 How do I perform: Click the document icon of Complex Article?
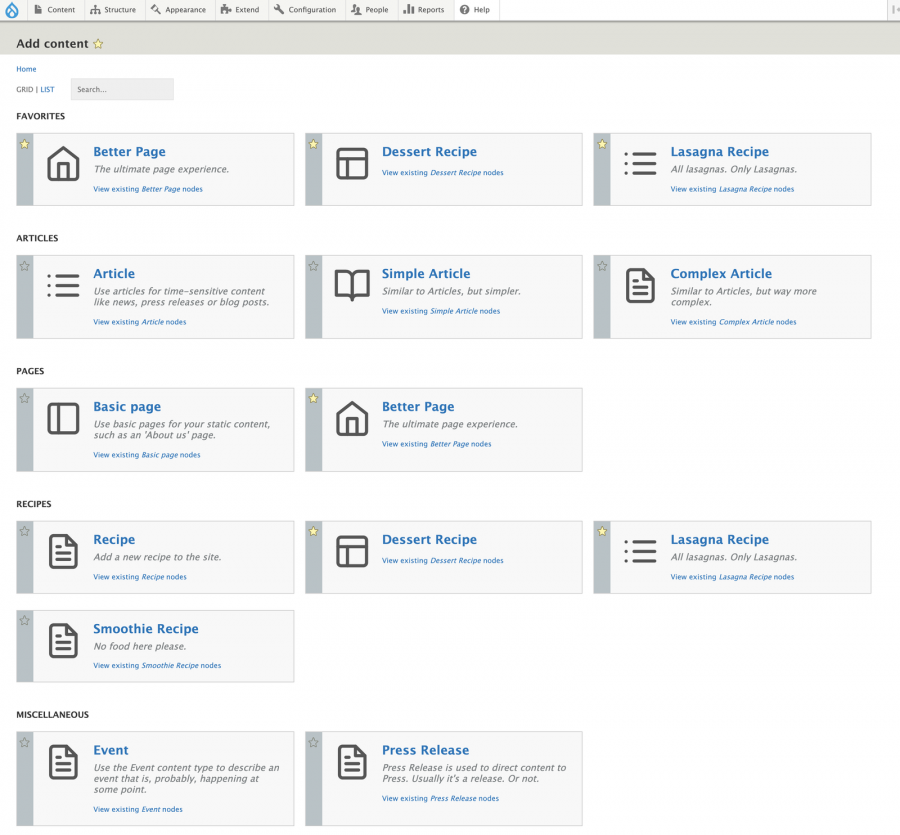point(640,285)
